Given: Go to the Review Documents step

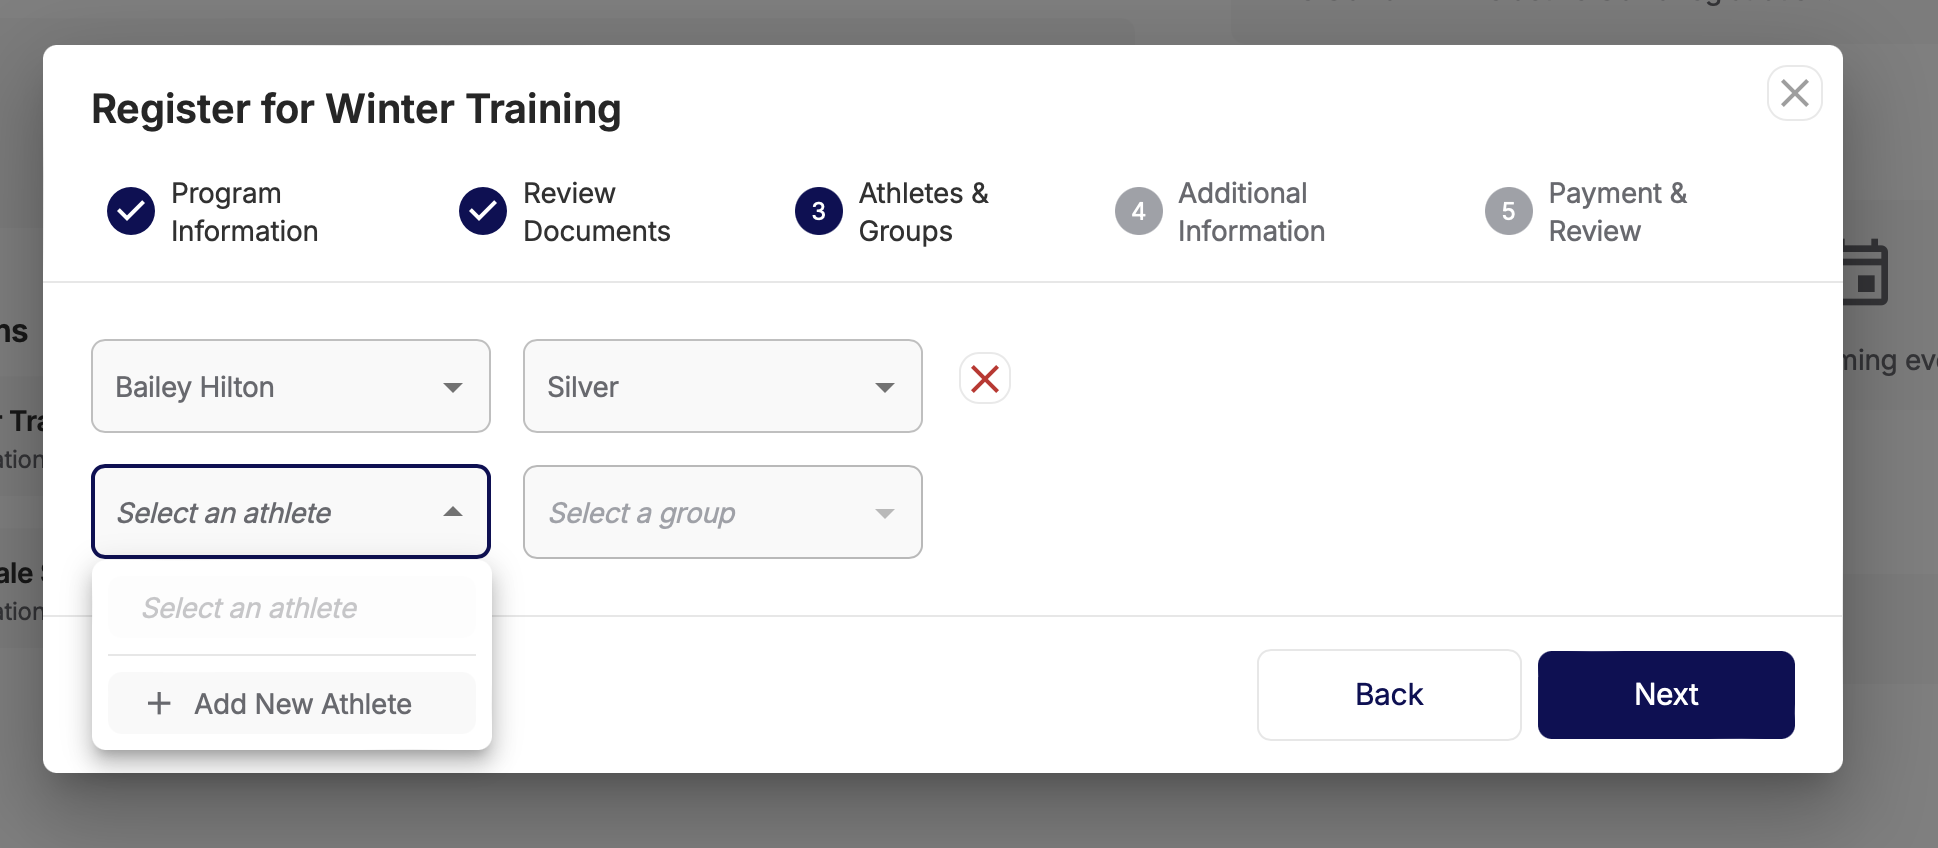Looking at the screenshot, I should pyautogui.click(x=565, y=212).
